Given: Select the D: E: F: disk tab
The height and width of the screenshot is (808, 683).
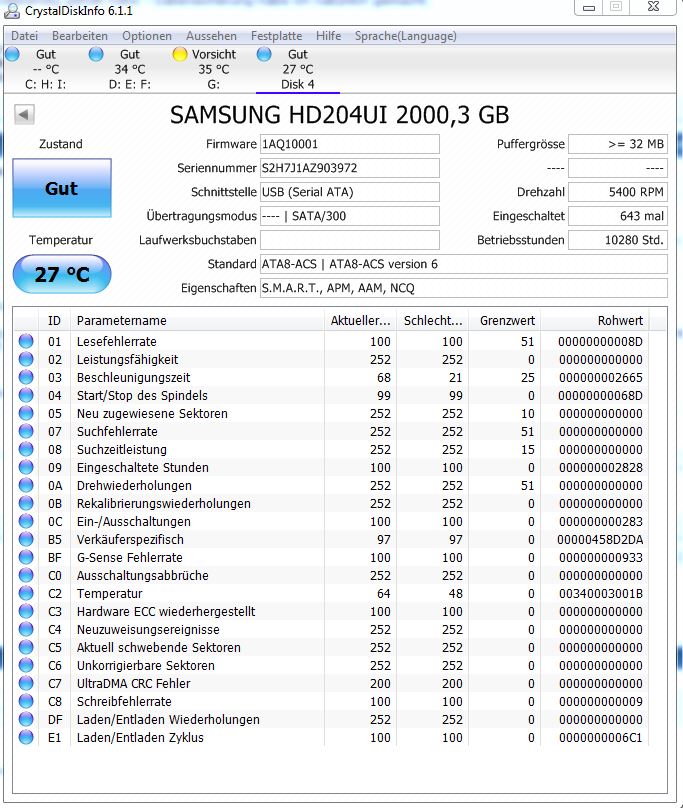Looking at the screenshot, I should 129,69.
